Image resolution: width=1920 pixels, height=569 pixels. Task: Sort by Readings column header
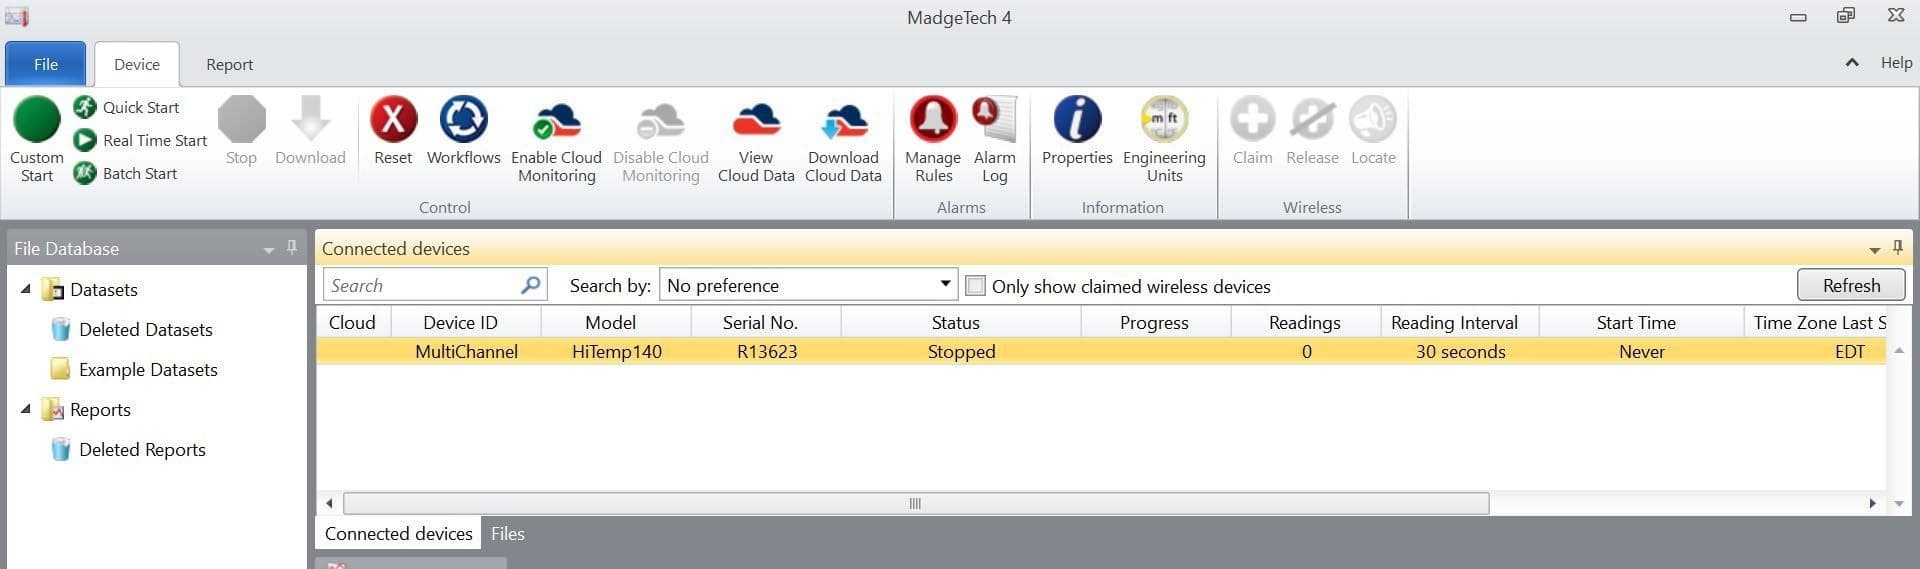[x=1306, y=322]
